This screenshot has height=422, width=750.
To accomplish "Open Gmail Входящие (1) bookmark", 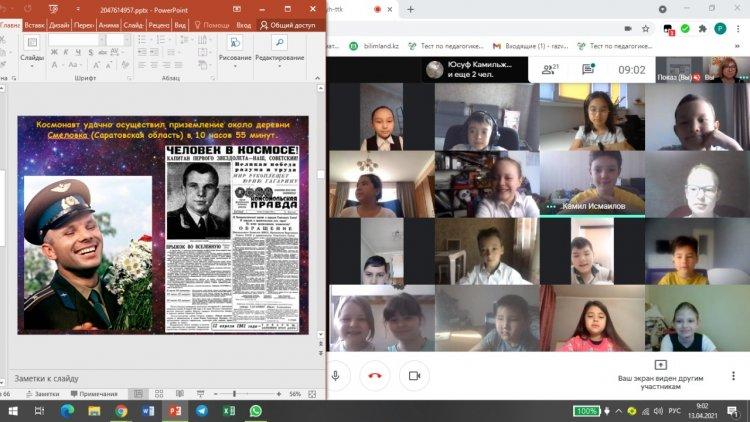I will click(530, 46).
